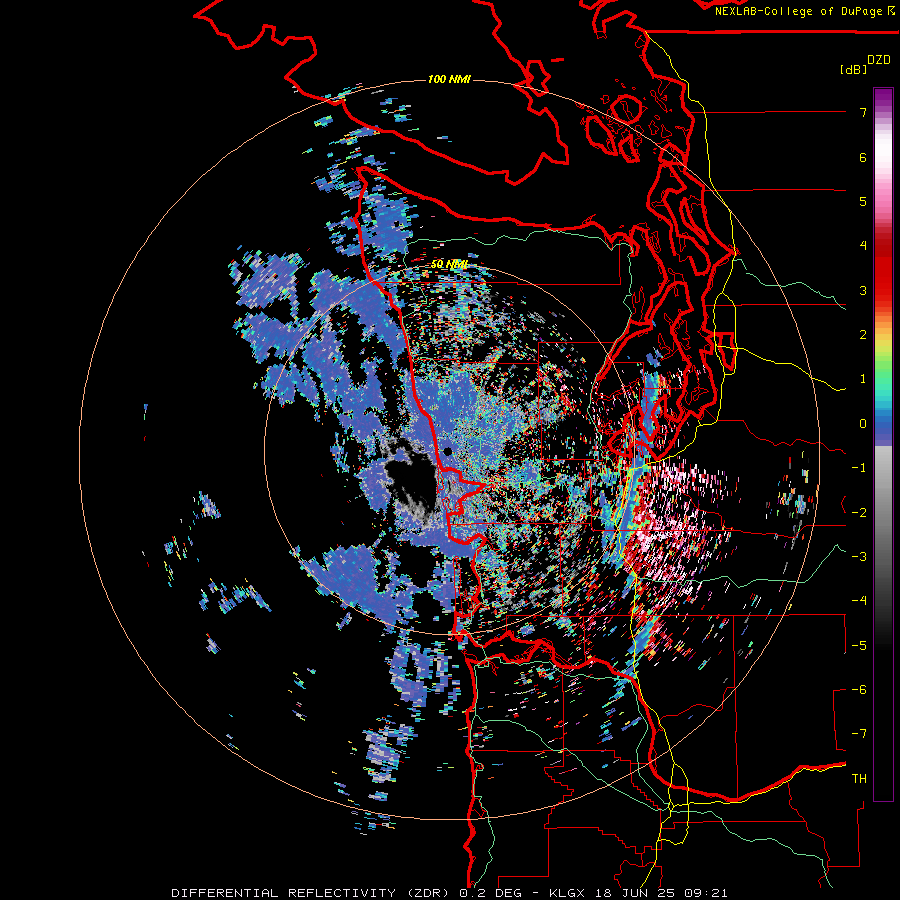This screenshot has height=900, width=900.
Task: Click the -1 dB value on the scale
Action: [x=859, y=468]
